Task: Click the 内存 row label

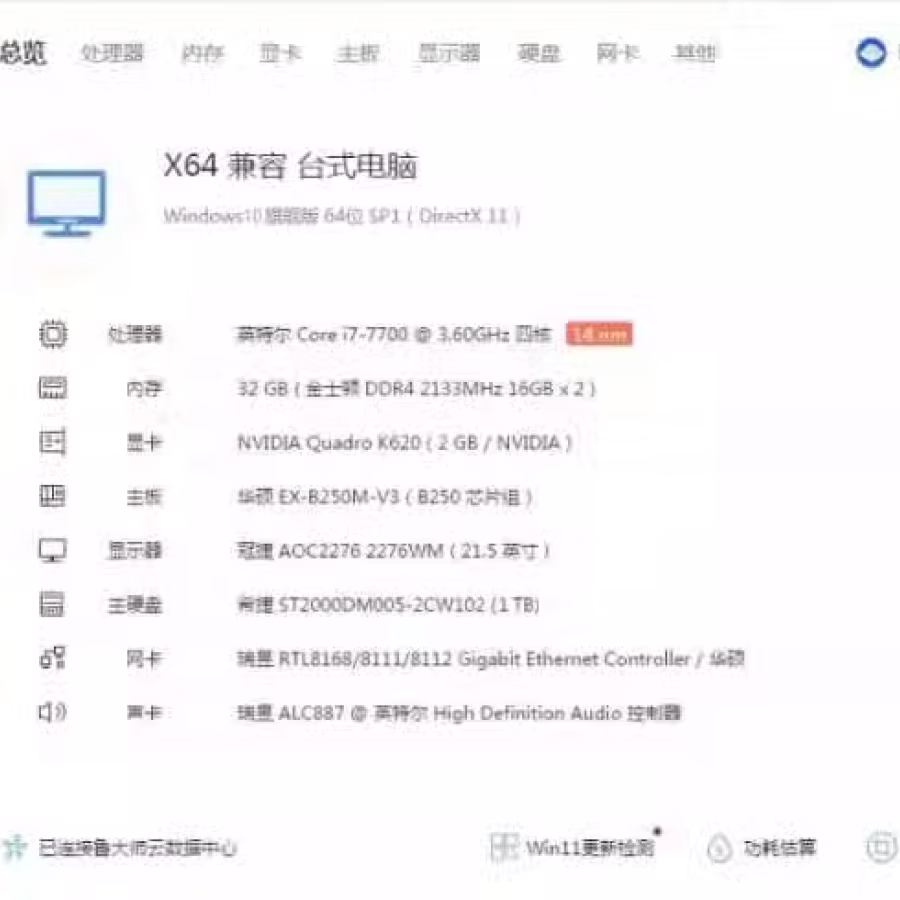Action: coord(144,389)
